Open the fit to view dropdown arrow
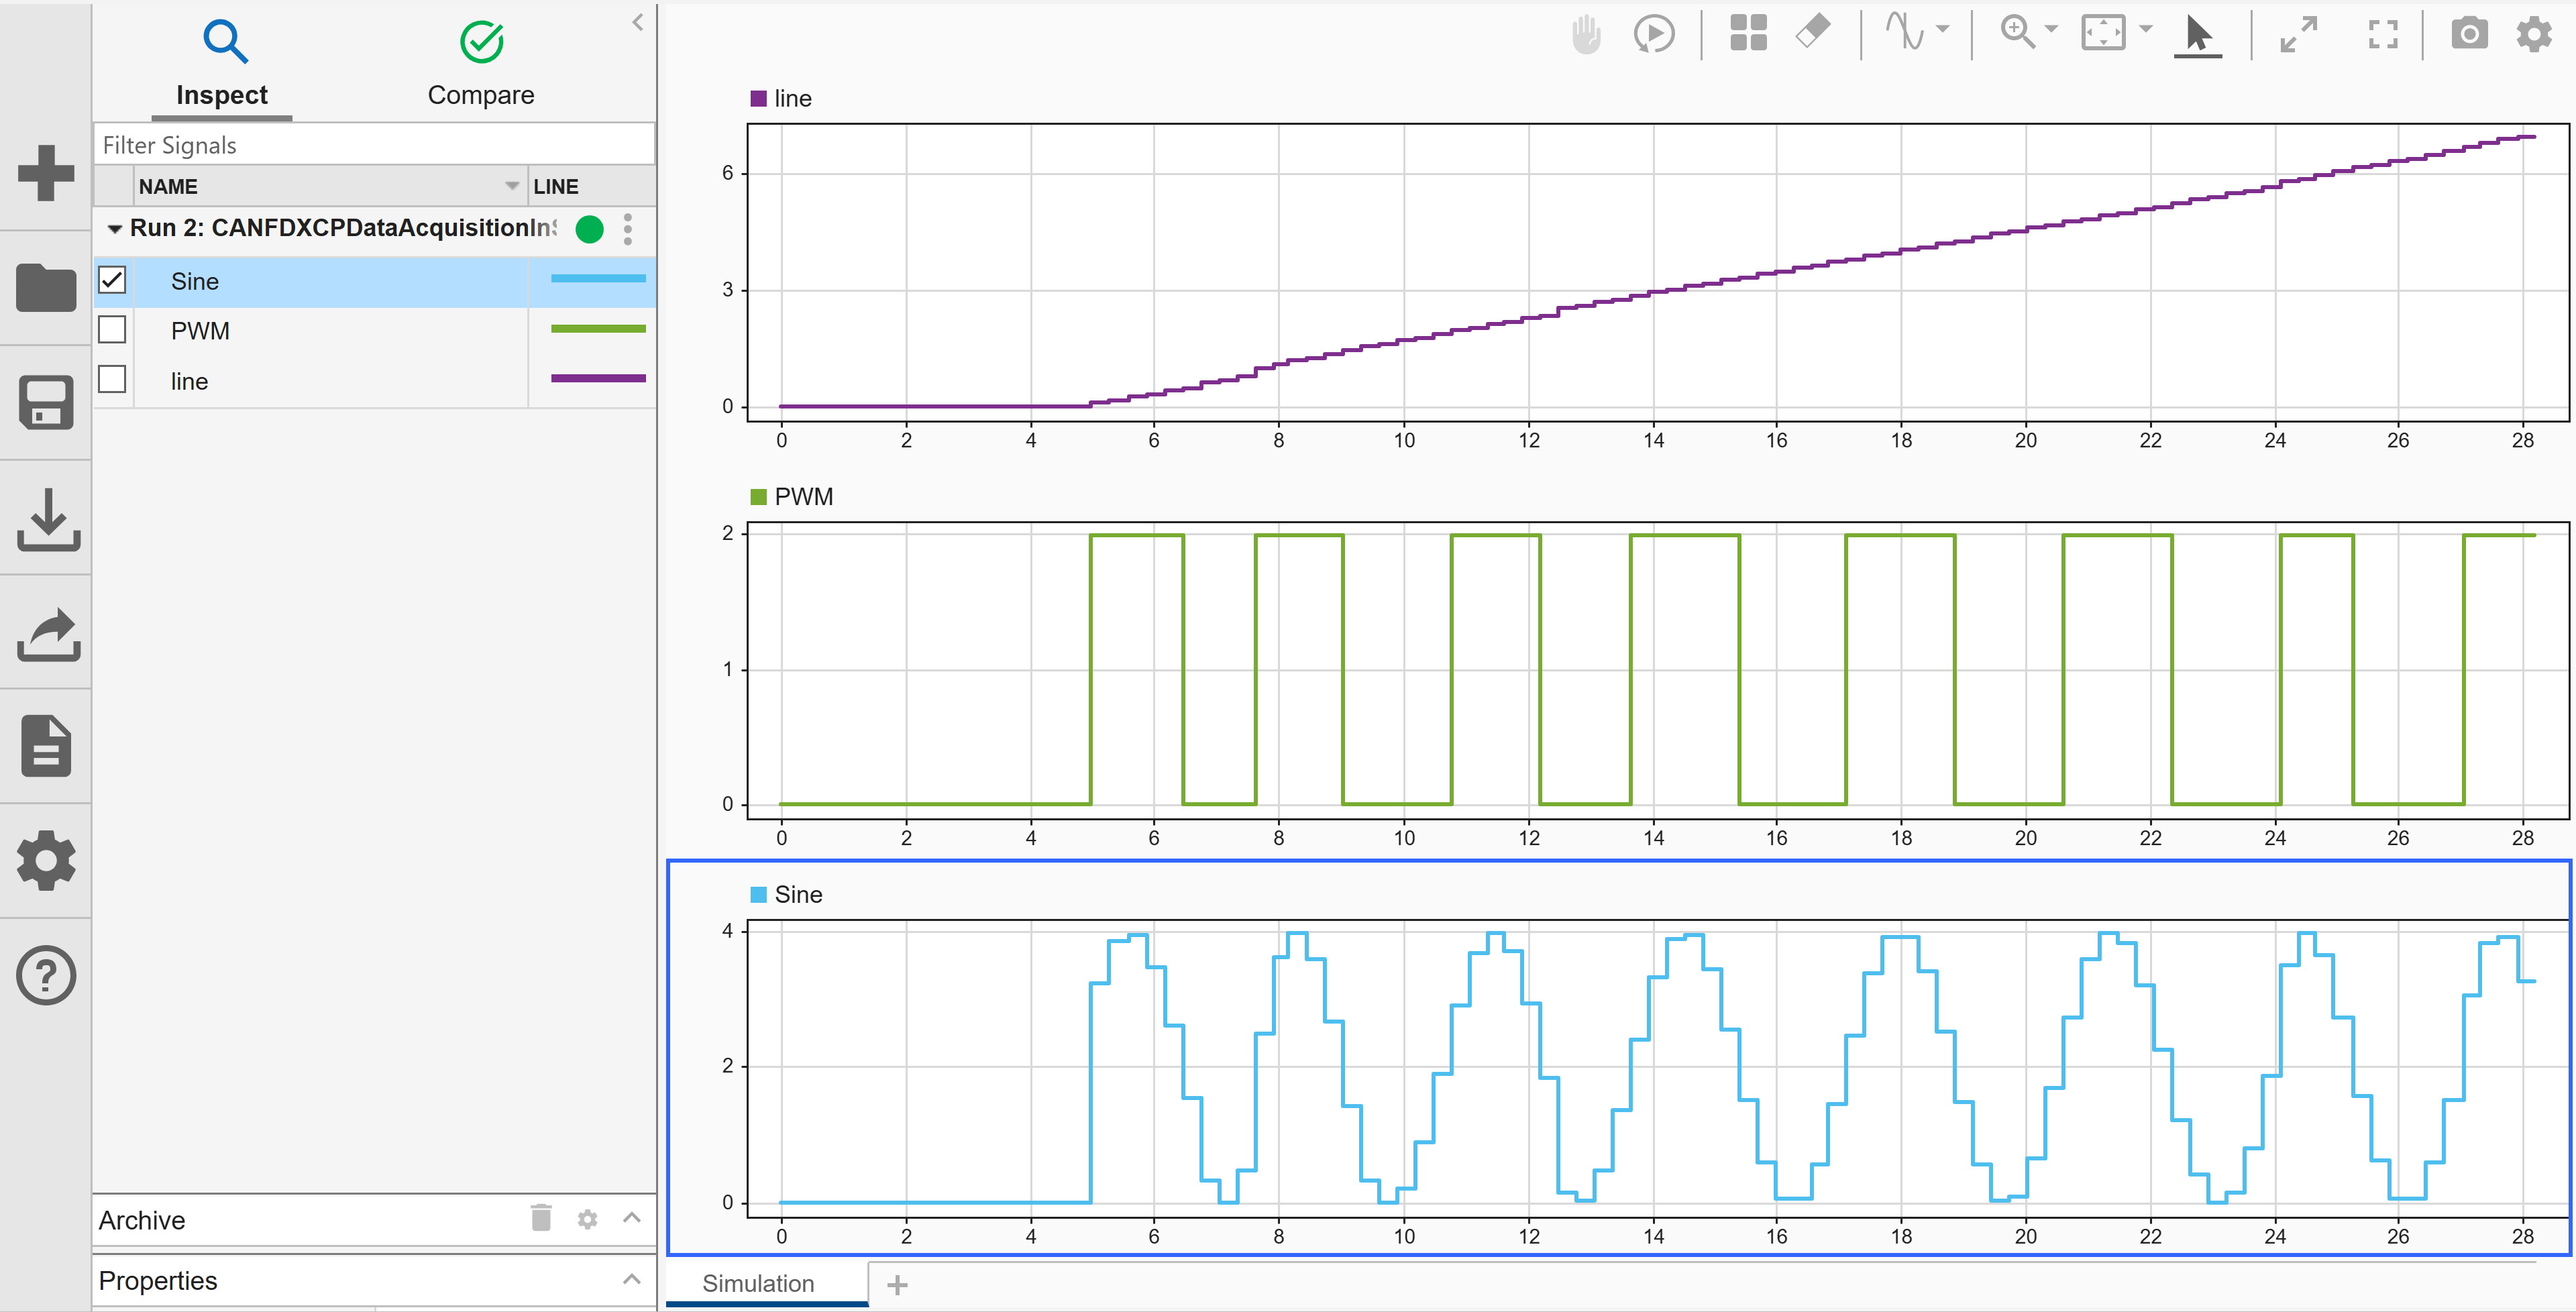 (x=2145, y=29)
